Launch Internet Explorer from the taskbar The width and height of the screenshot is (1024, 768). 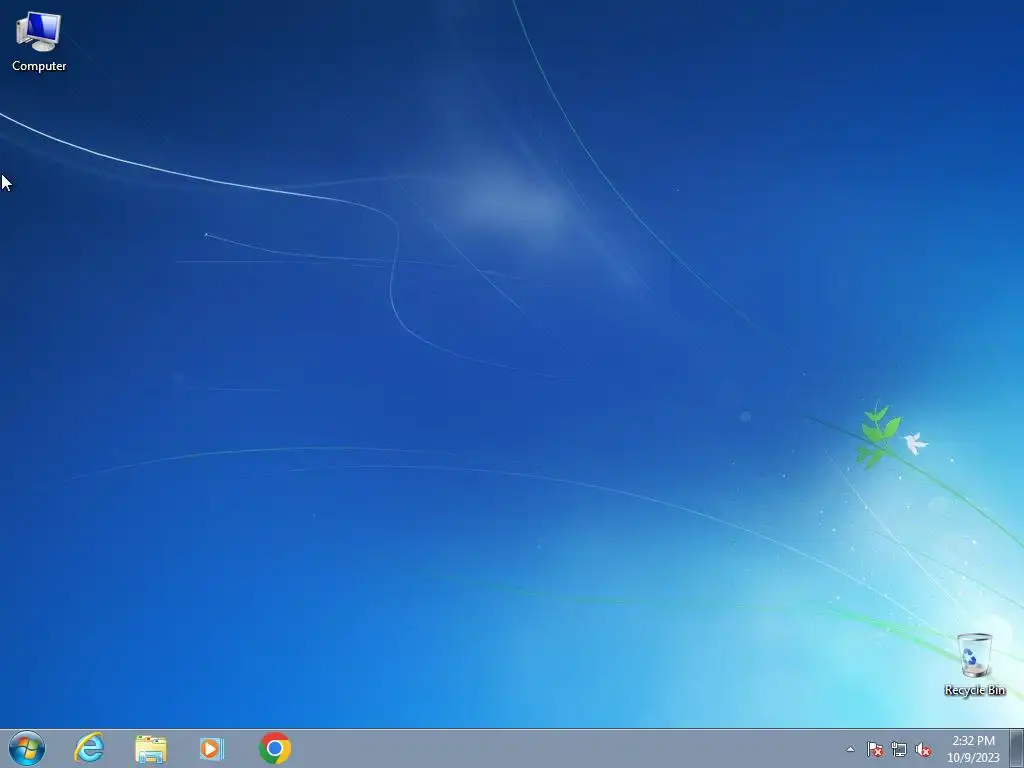point(89,748)
